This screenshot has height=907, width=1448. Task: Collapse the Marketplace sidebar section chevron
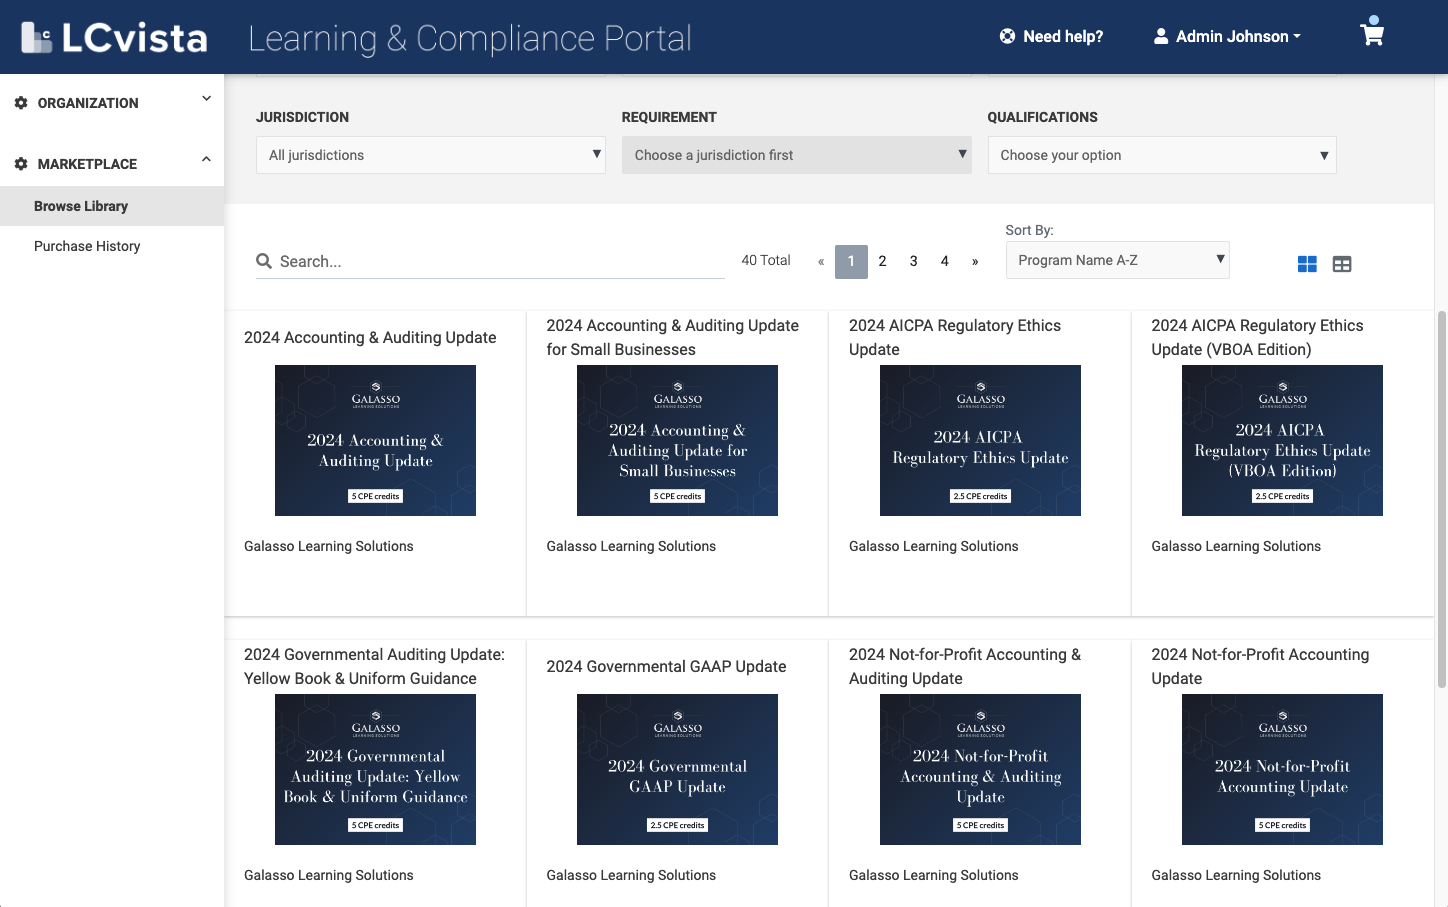click(x=206, y=160)
